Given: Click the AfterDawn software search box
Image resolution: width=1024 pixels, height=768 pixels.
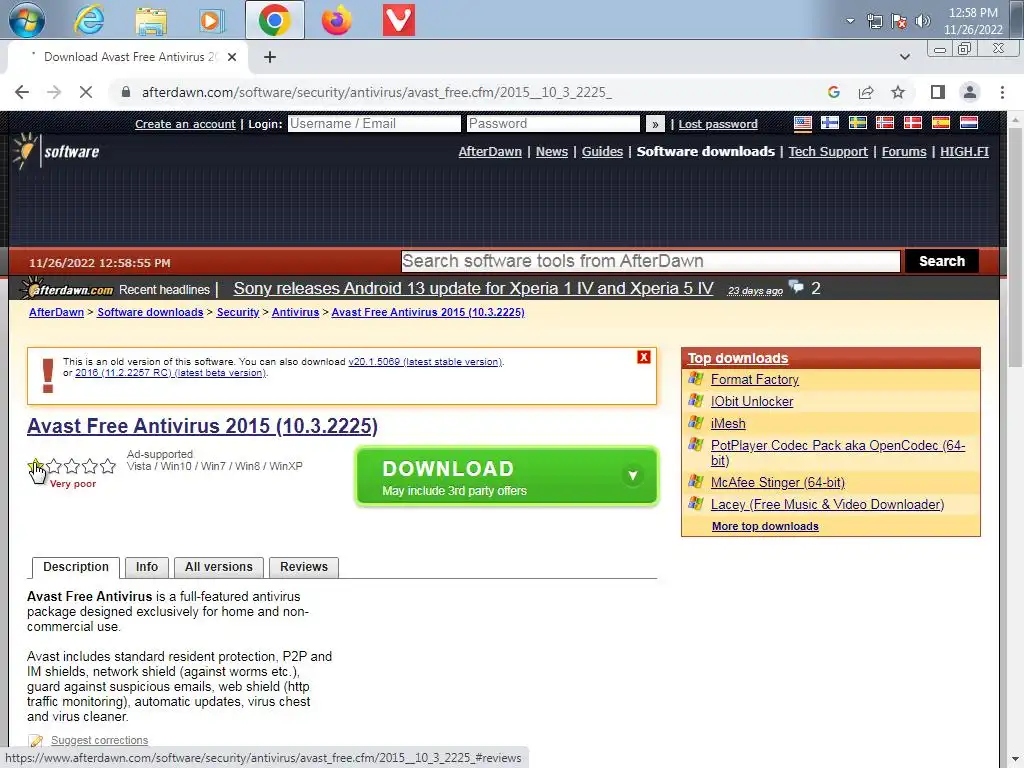Looking at the screenshot, I should [x=650, y=261].
